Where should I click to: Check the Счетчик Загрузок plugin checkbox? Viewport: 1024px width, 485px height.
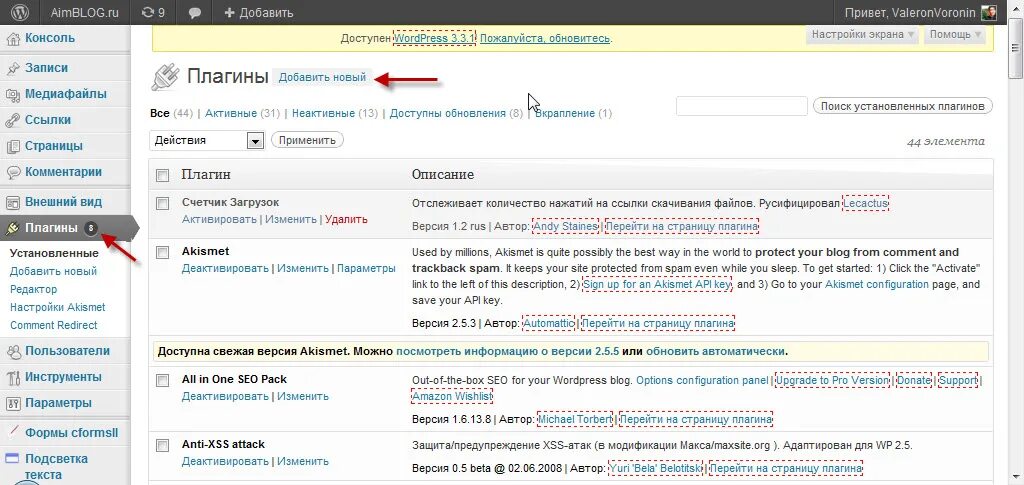(163, 204)
